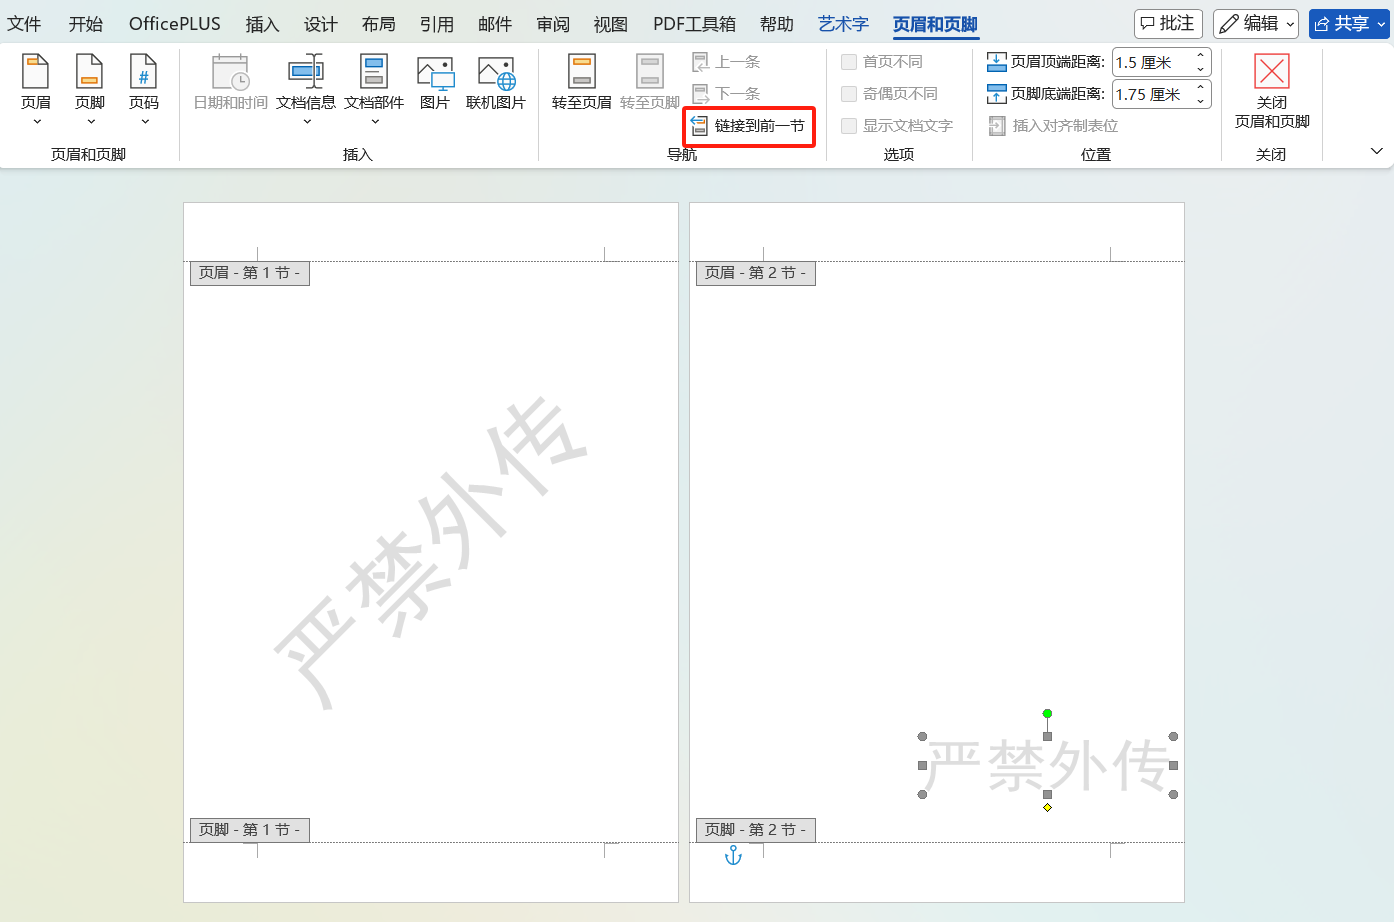The image size is (1394, 922).
Task: Switch to the 插入 ribbon tab
Action: (x=262, y=23)
